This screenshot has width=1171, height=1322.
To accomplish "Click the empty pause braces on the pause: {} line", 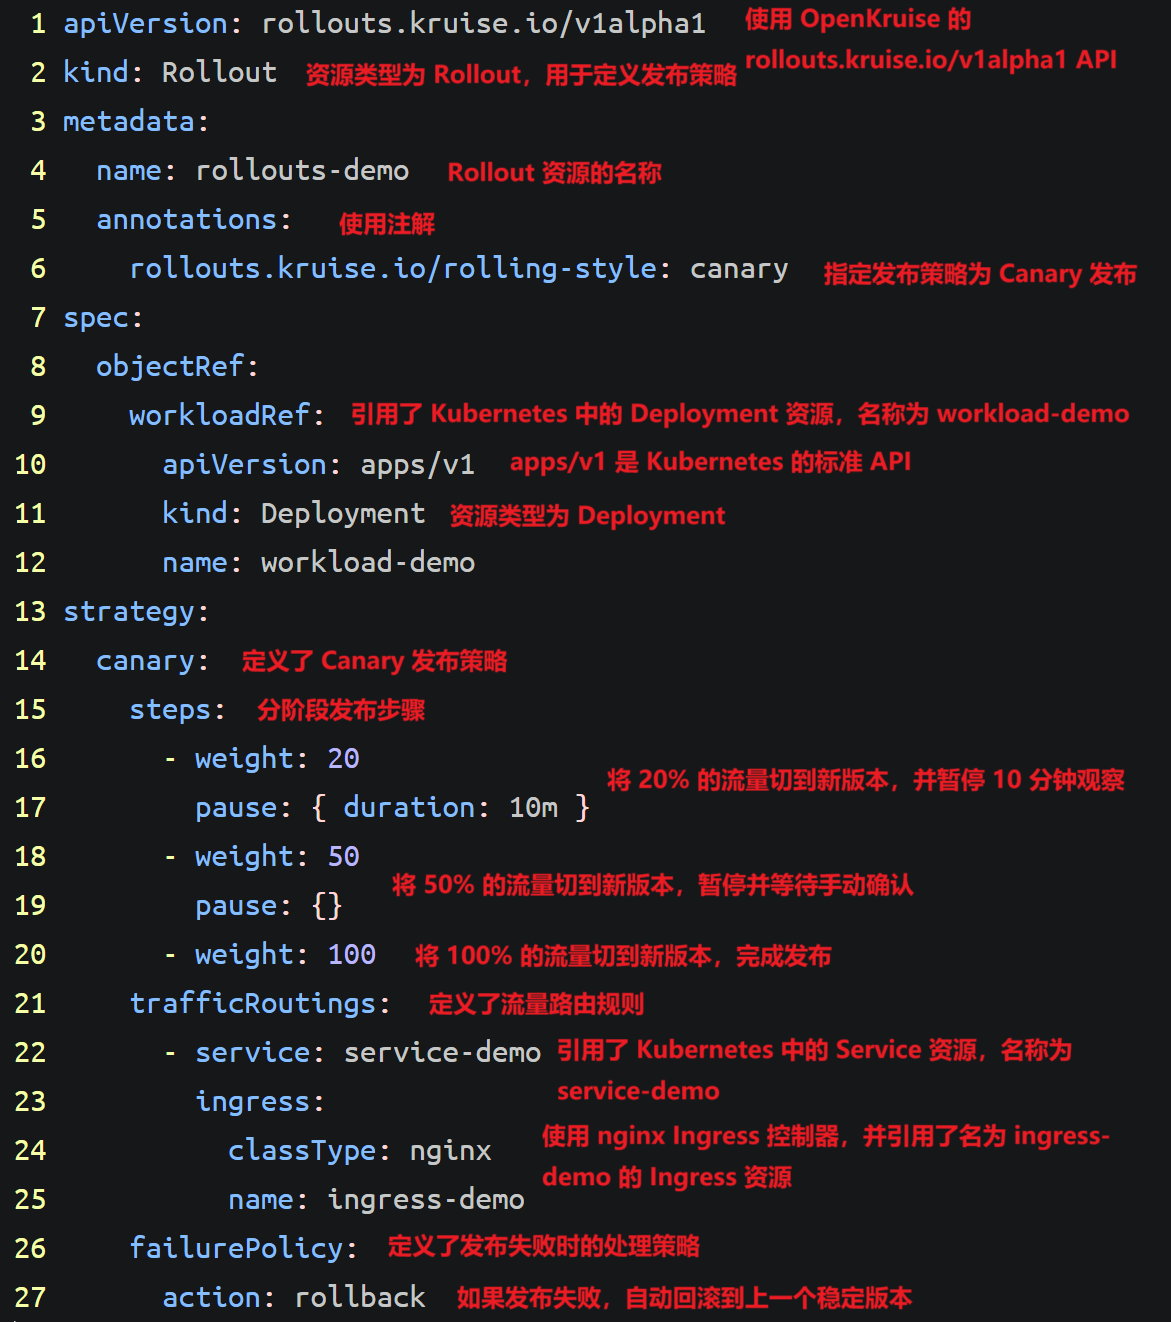I will (327, 905).
